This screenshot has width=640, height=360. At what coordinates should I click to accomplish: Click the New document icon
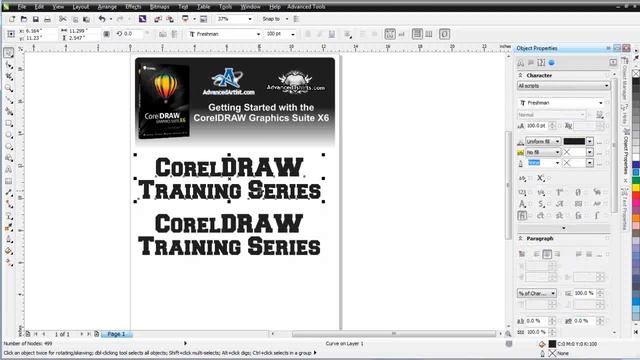point(12,19)
